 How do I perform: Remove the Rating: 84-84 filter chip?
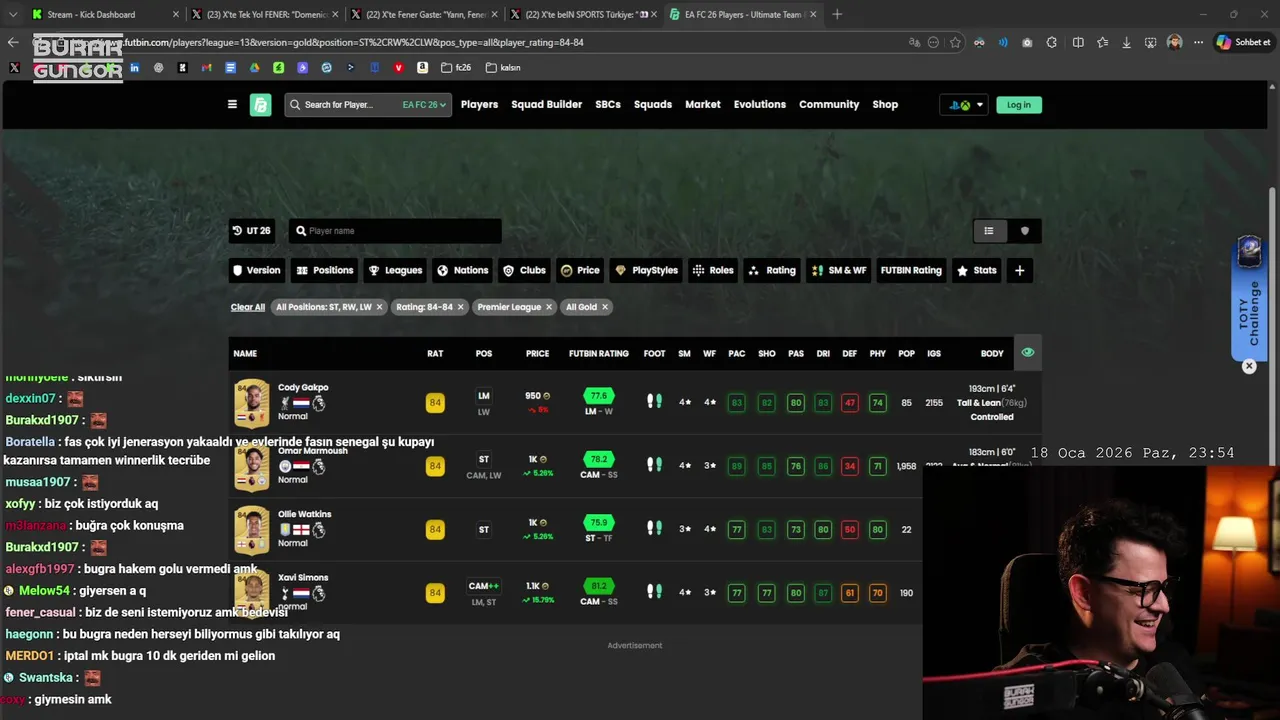[x=460, y=307]
